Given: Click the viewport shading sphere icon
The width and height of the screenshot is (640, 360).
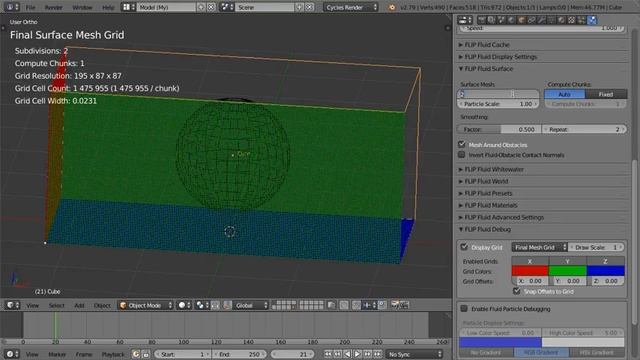Looking at the screenshot, I should click(x=184, y=305).
